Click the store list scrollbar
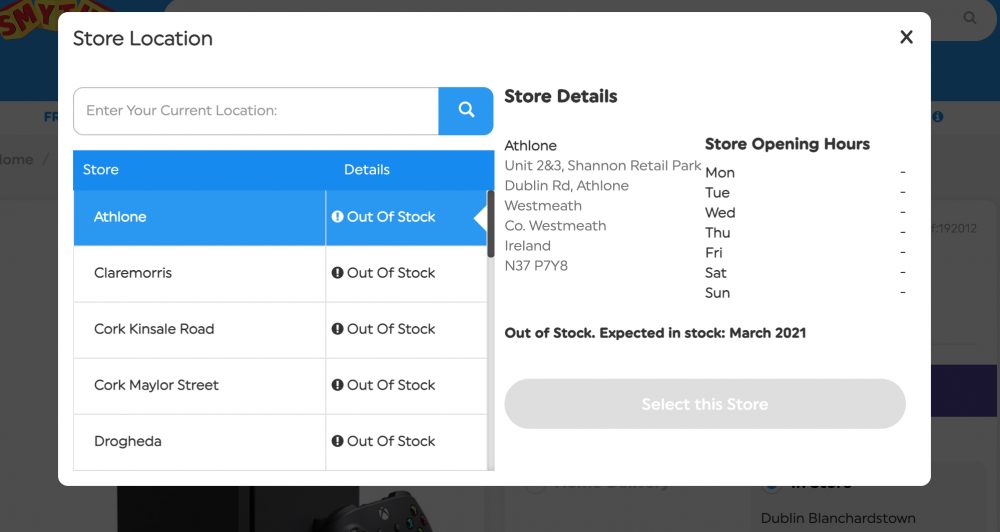 click(491, 225)
